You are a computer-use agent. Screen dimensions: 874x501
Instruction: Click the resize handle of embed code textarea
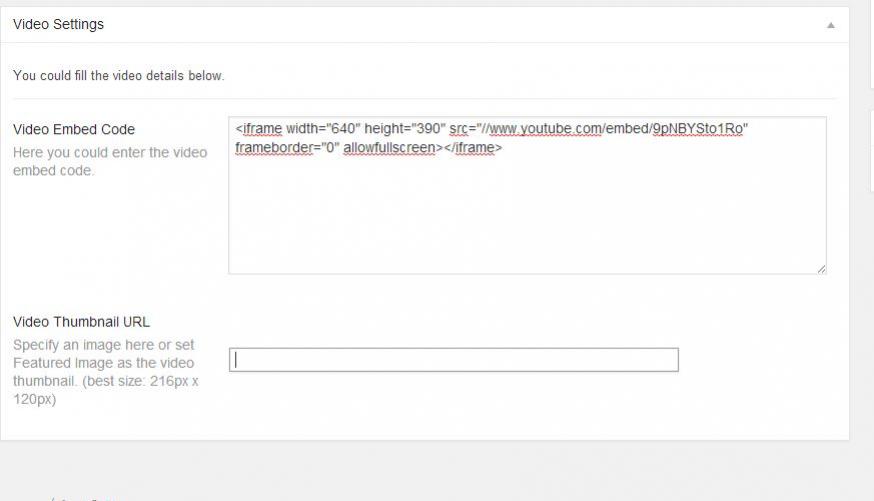coord(821,269)
